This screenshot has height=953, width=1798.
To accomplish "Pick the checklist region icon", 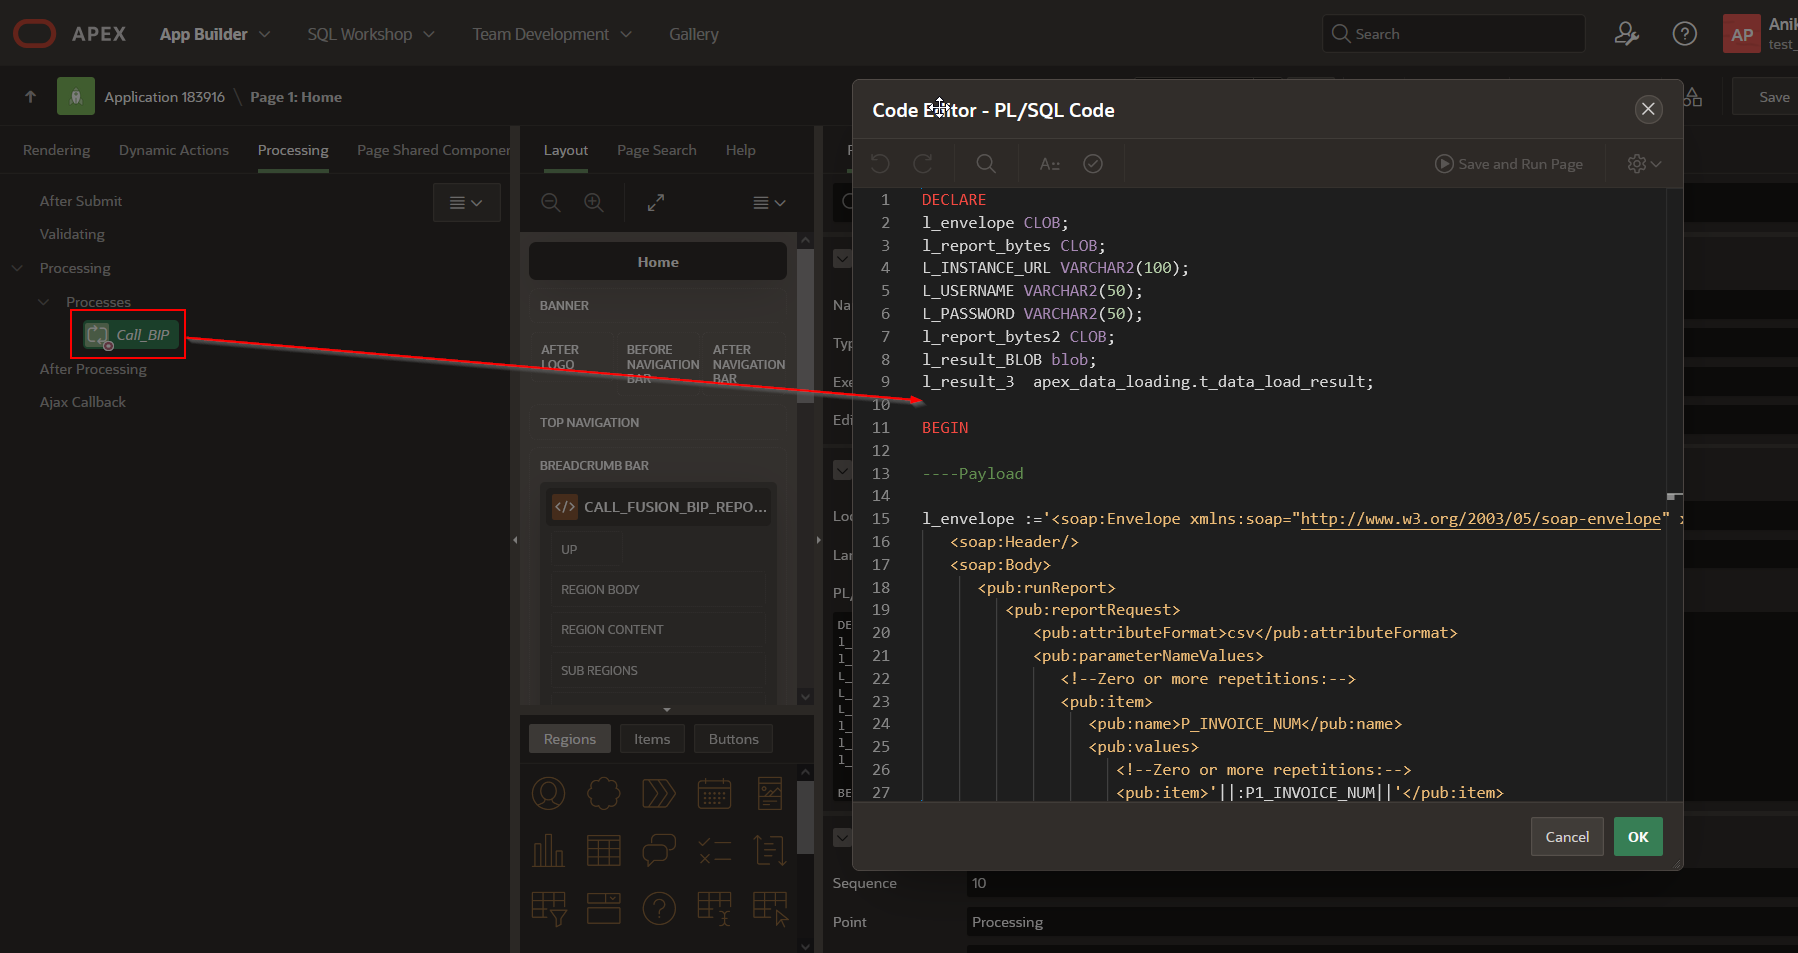I will [x=714, y=851].
